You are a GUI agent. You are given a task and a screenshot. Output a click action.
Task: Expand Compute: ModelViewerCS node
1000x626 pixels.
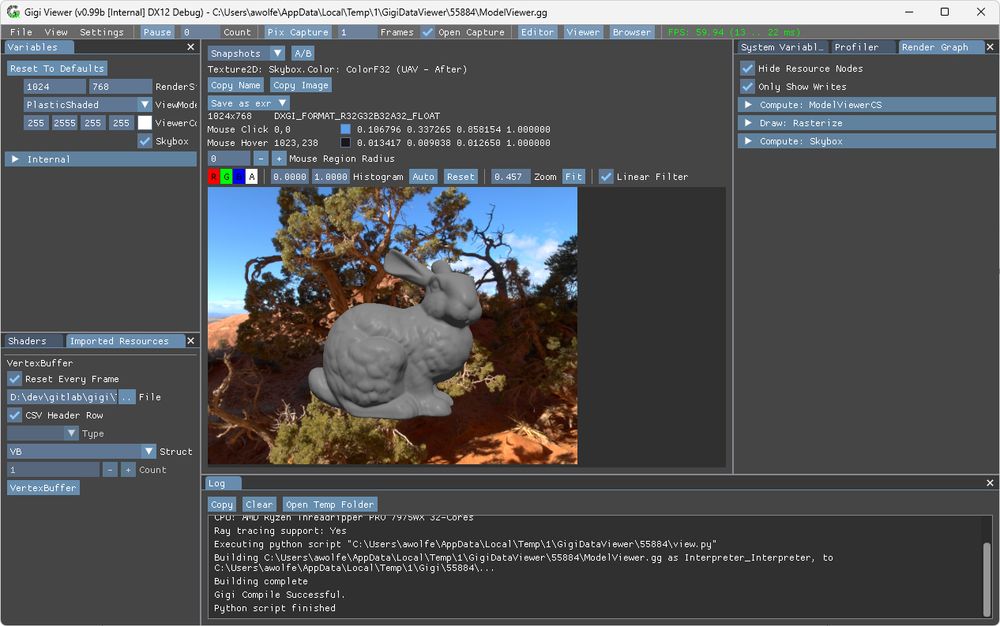click(867, 105)
